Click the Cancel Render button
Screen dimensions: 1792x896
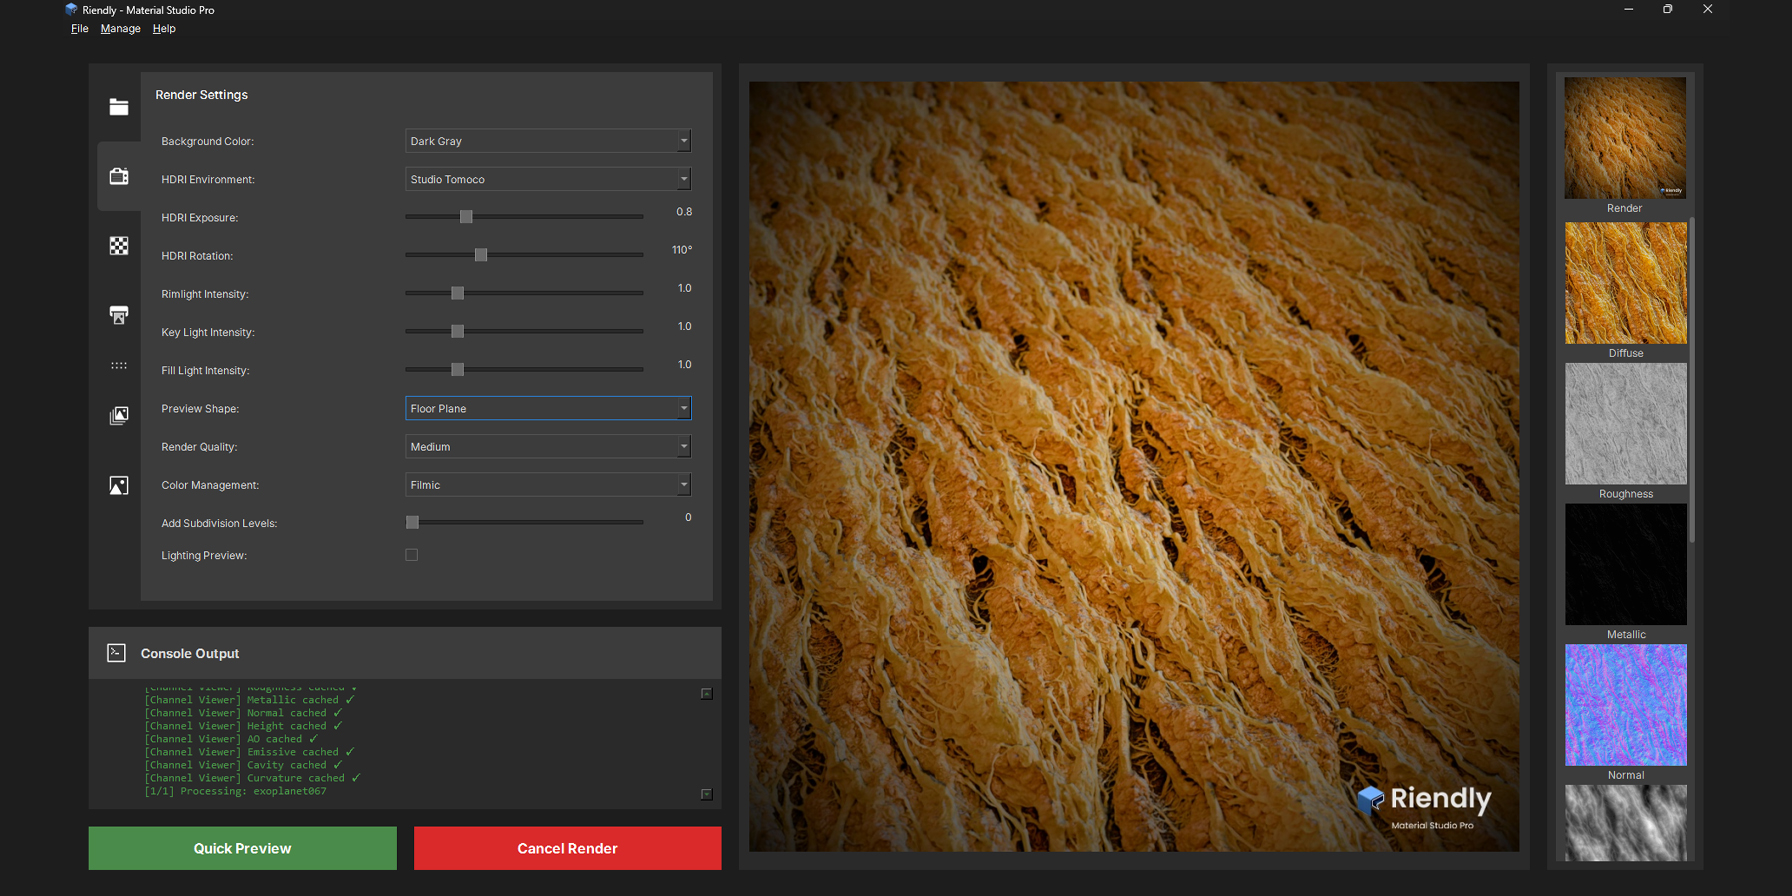[x=567, y=848]
